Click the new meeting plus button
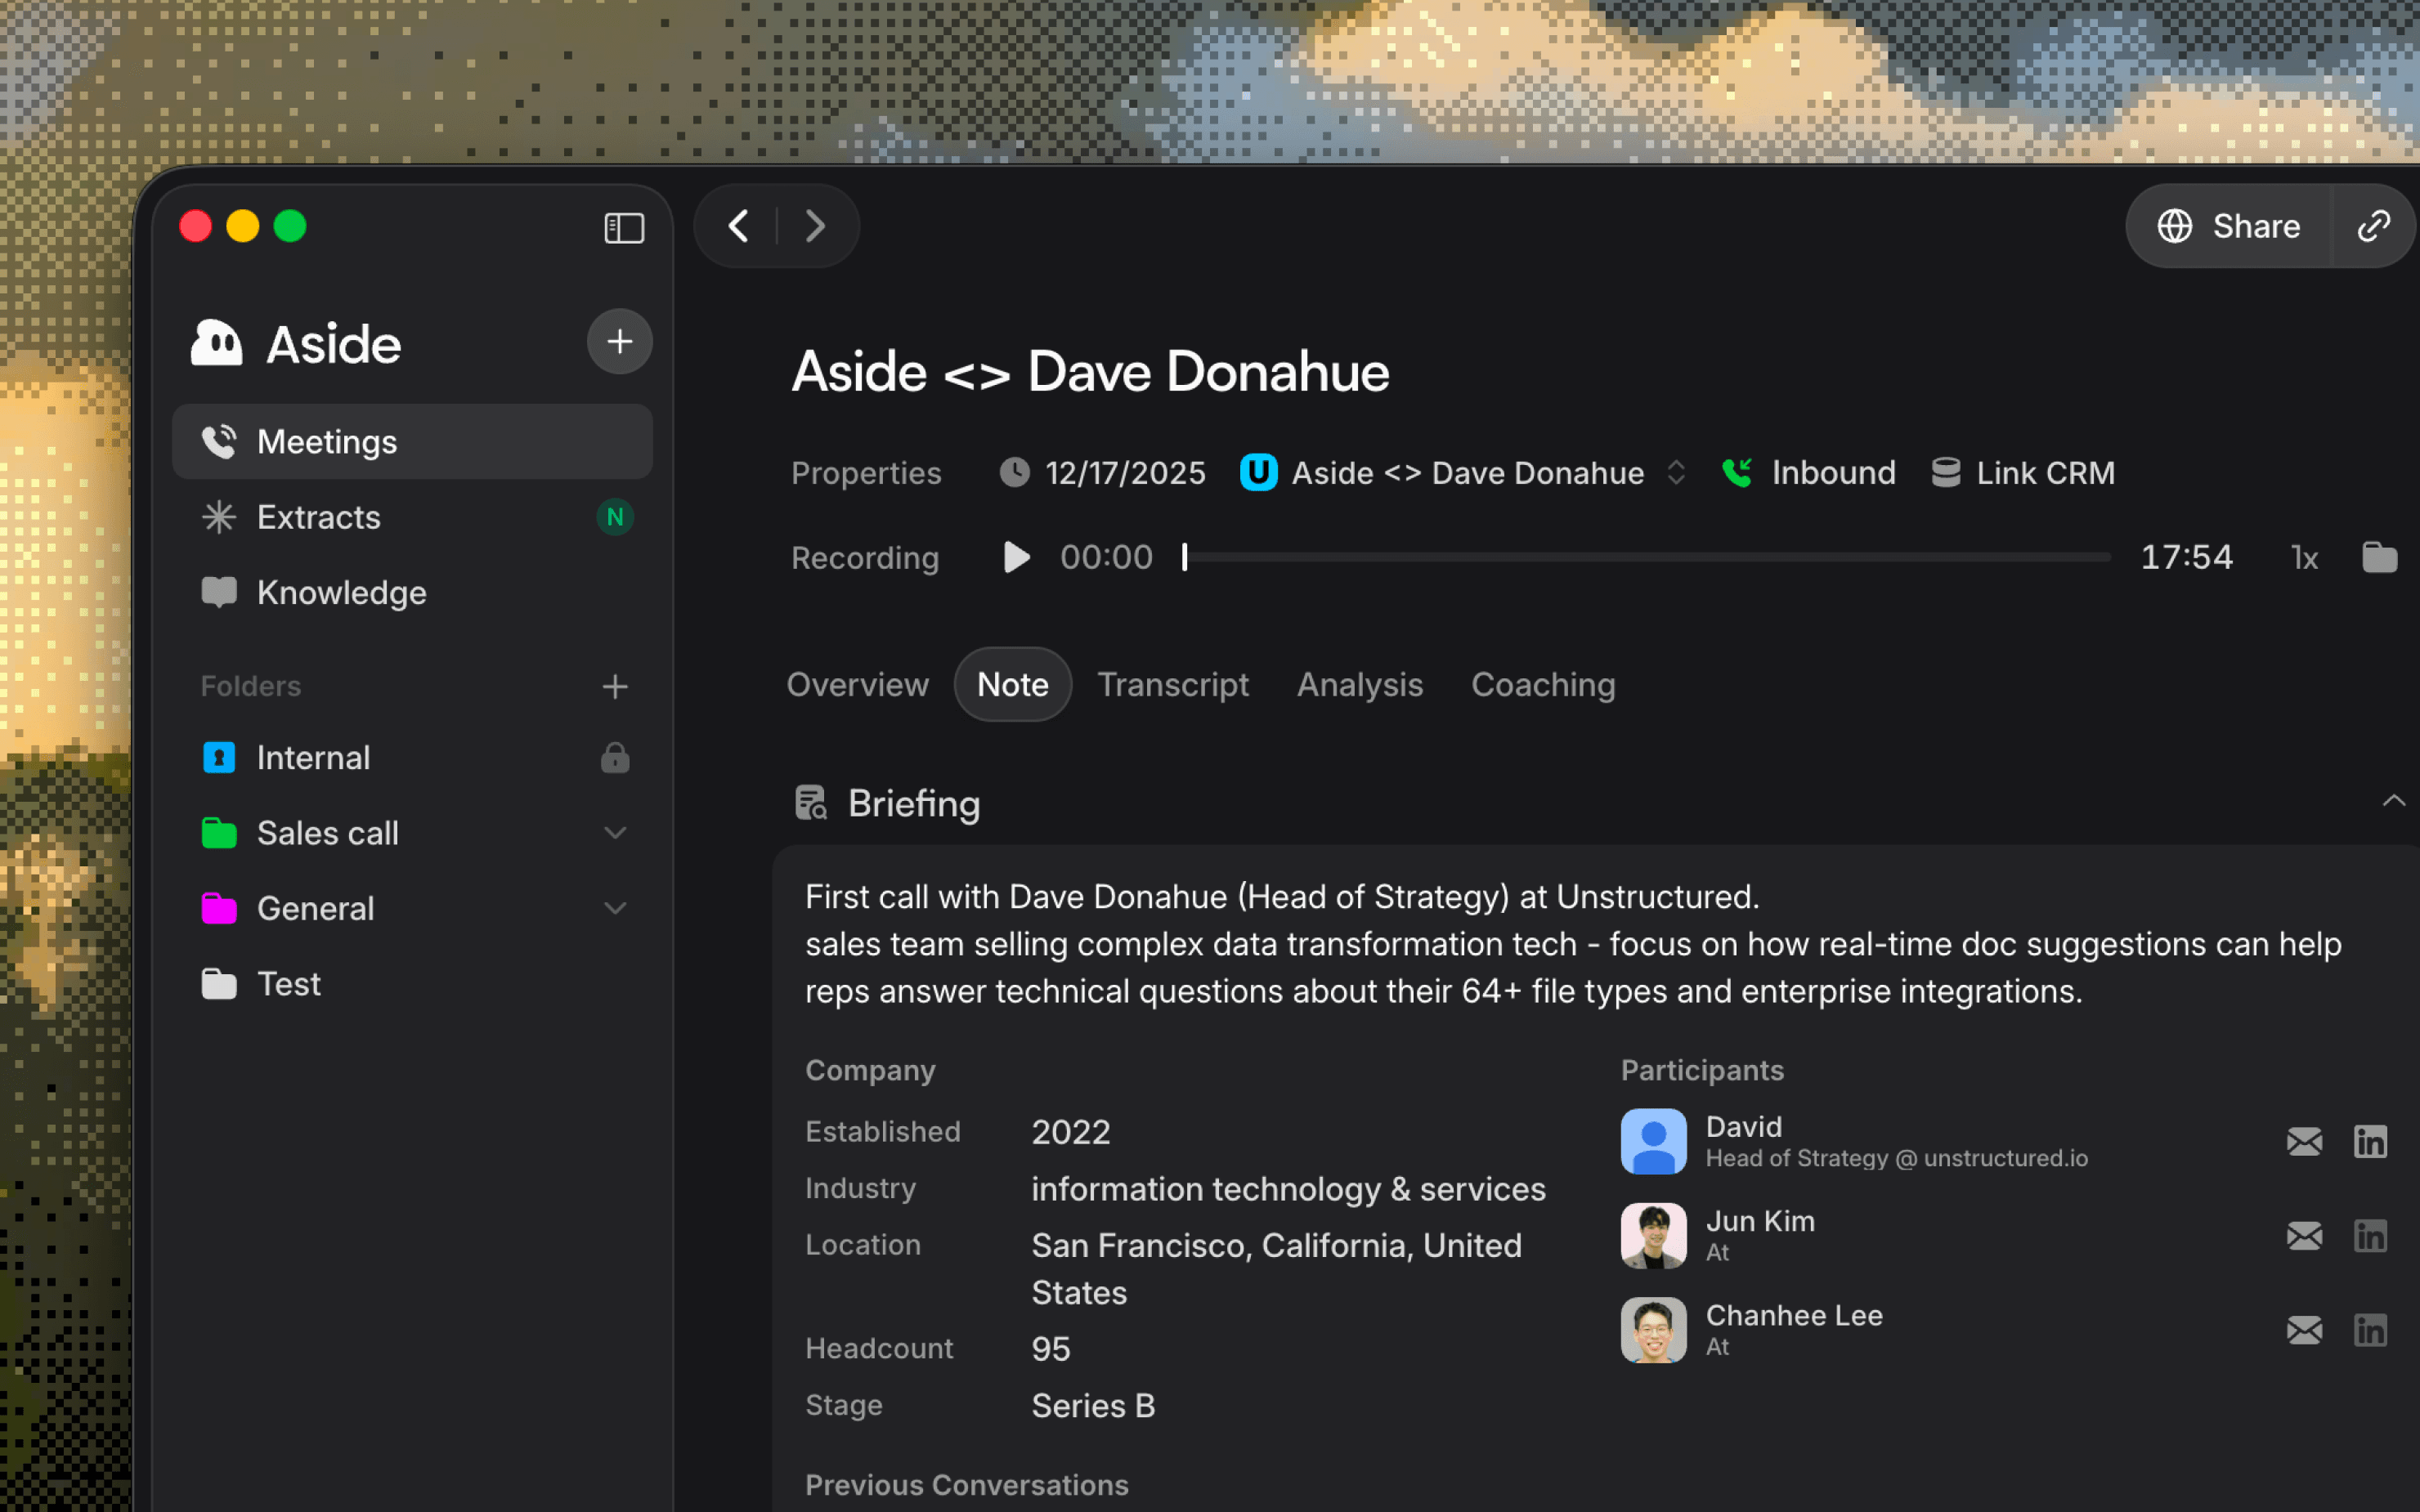2420x1512 pixels. click(620, 342)
